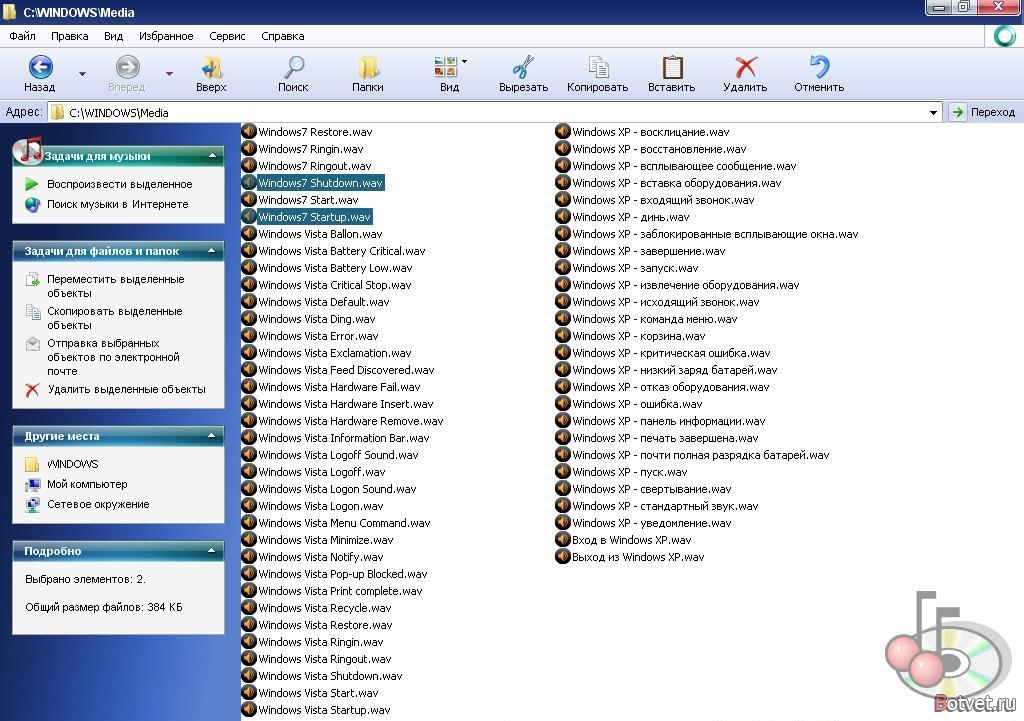The image size is (1024, 721).
Task: Select Windows Vista Ding.wav file name
Action: pos(317,319)
